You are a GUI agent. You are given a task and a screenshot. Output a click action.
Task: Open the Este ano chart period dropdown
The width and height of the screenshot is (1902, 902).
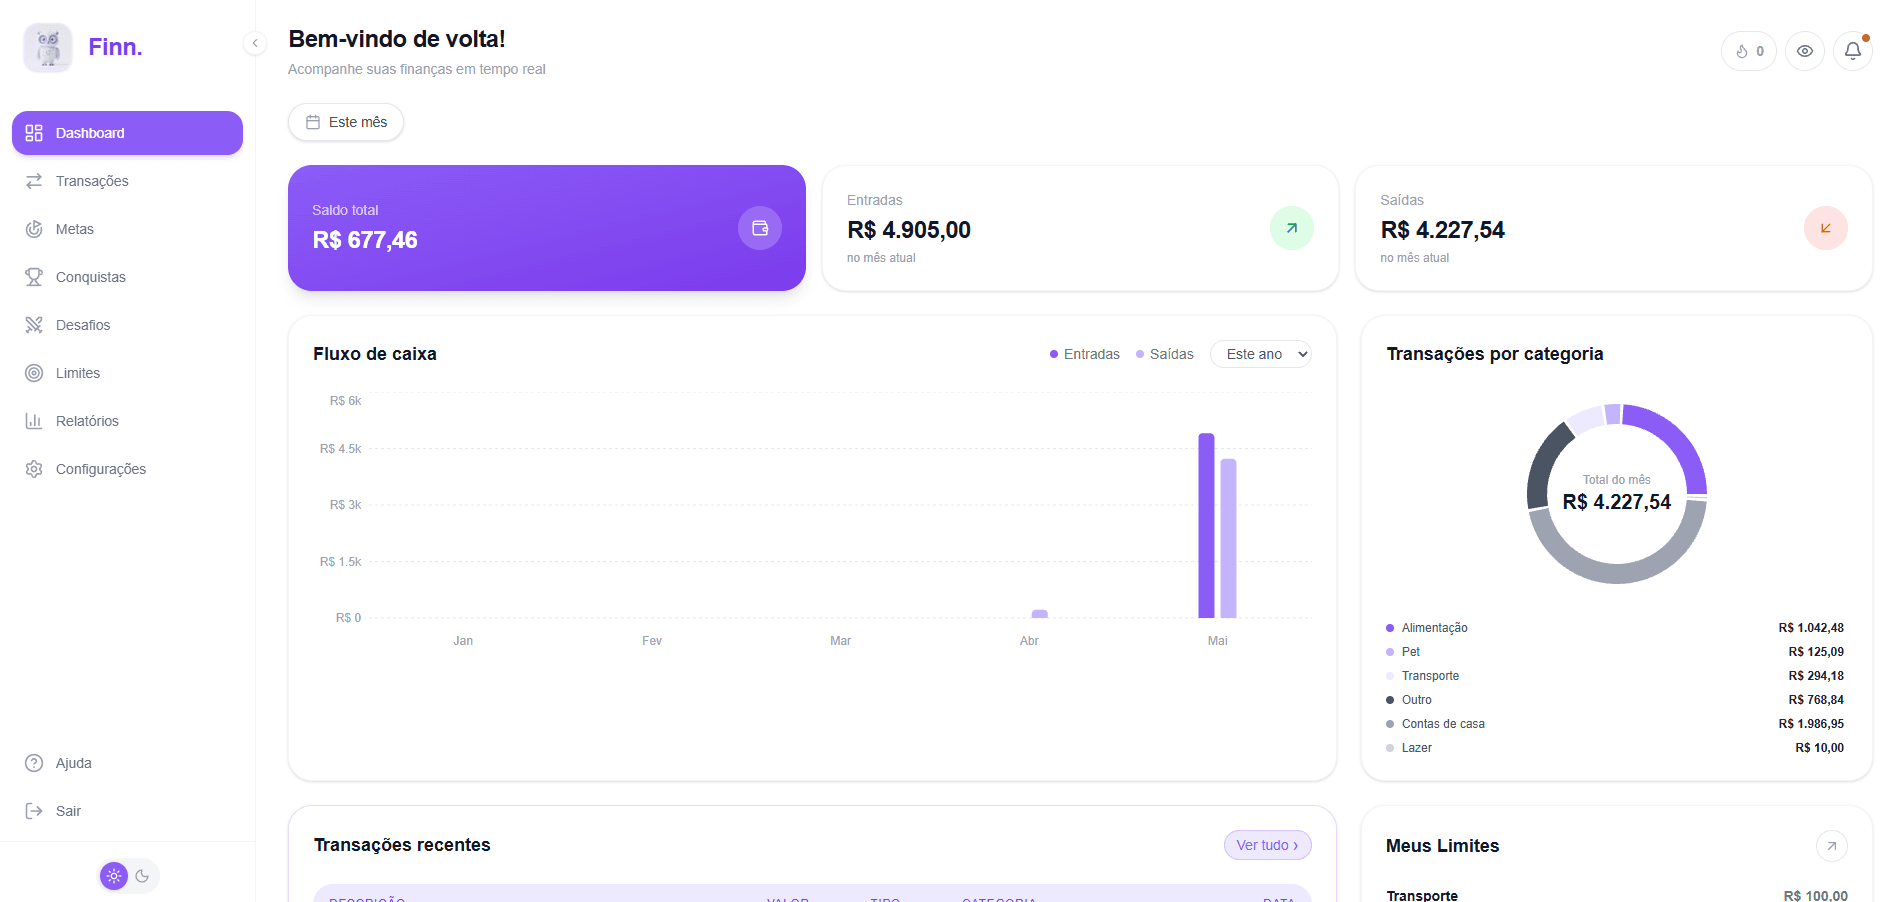(1261, 354)
